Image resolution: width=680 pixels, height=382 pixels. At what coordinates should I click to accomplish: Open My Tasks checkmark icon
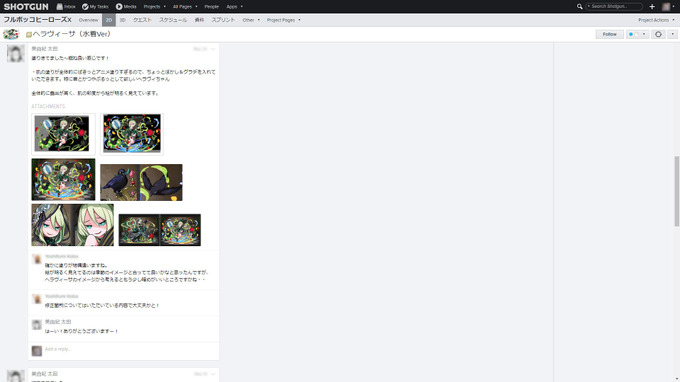(x=85, y=7)
